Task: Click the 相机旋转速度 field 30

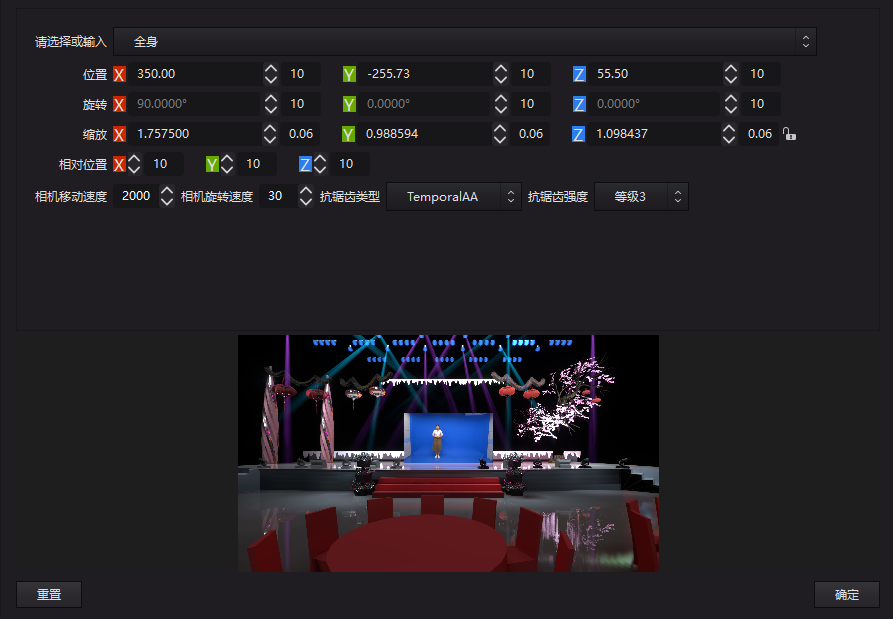Action: point(278,196)
